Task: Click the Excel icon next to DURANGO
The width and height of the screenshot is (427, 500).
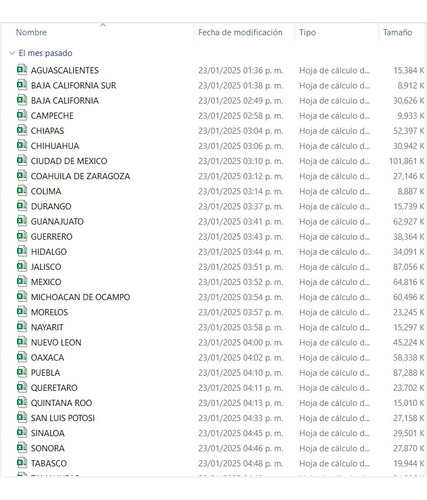Action: (x=22, y=206)
